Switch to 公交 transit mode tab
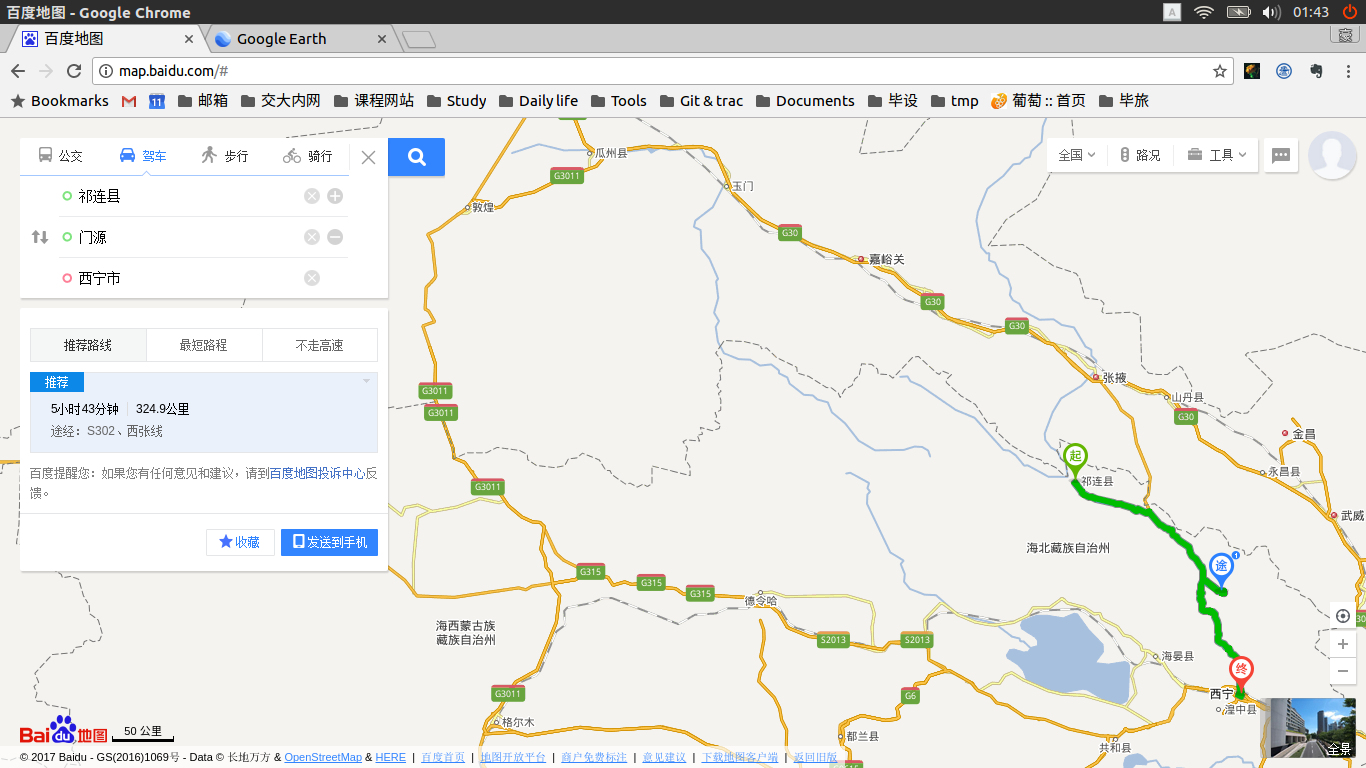Screen dimensions: 1366x768 pyautogui.click(x=61, y=156)
